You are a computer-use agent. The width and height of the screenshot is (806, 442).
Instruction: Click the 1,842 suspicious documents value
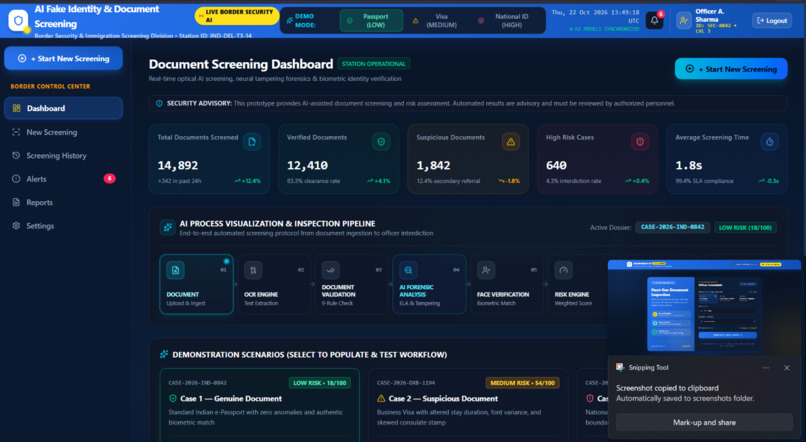tap(433, 165)
